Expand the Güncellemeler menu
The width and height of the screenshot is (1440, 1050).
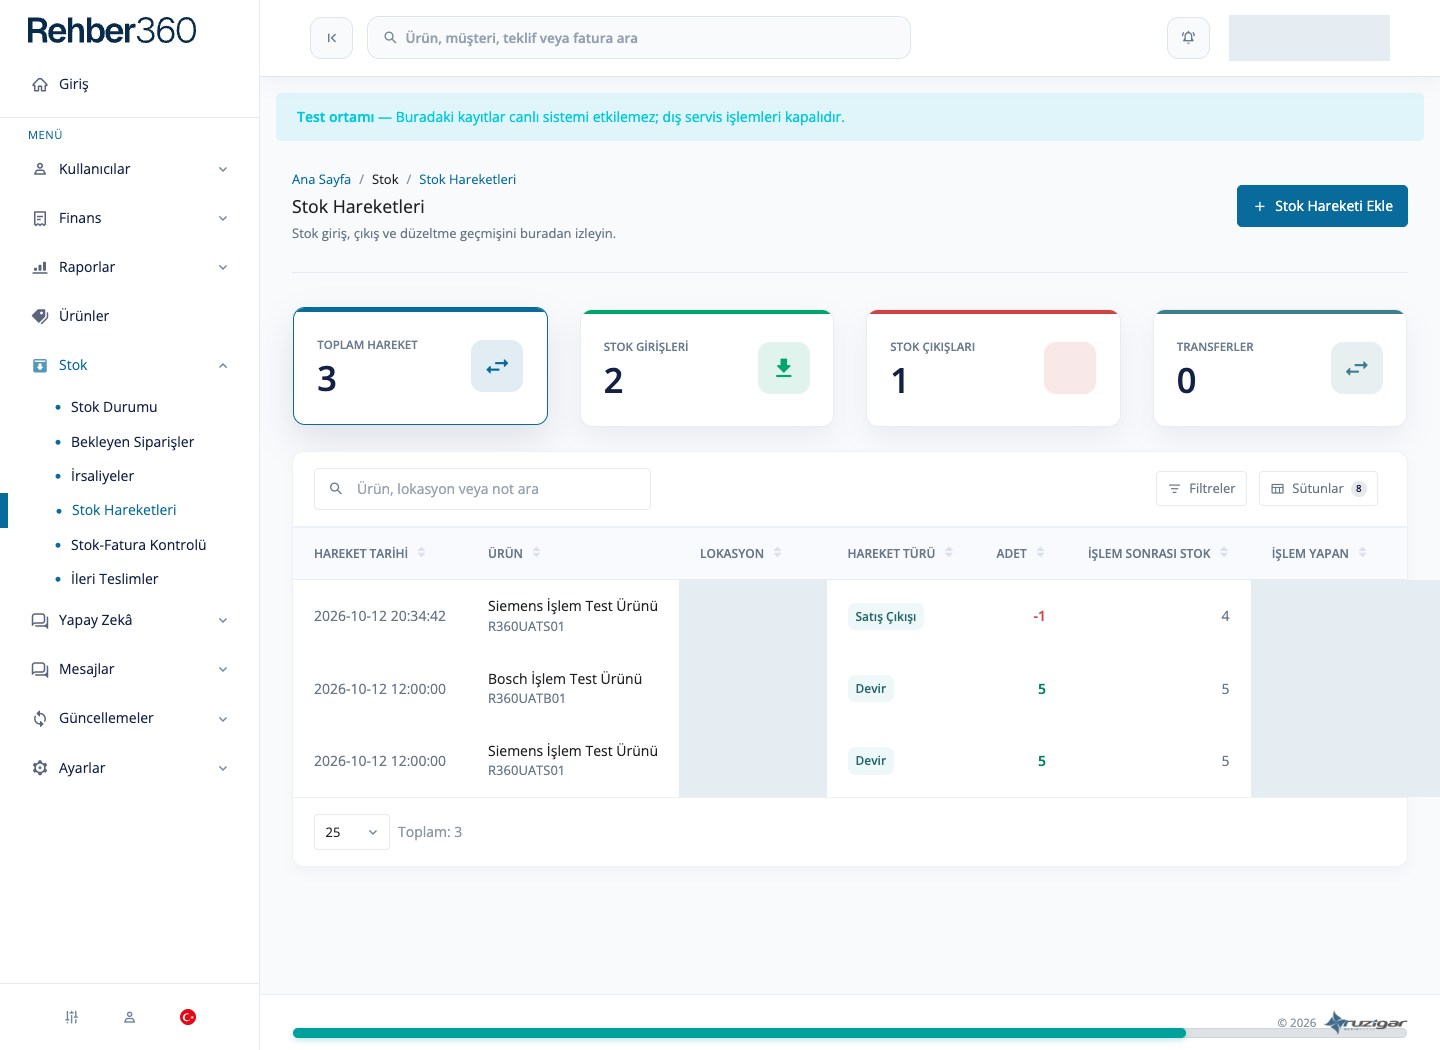click(130, 718)
